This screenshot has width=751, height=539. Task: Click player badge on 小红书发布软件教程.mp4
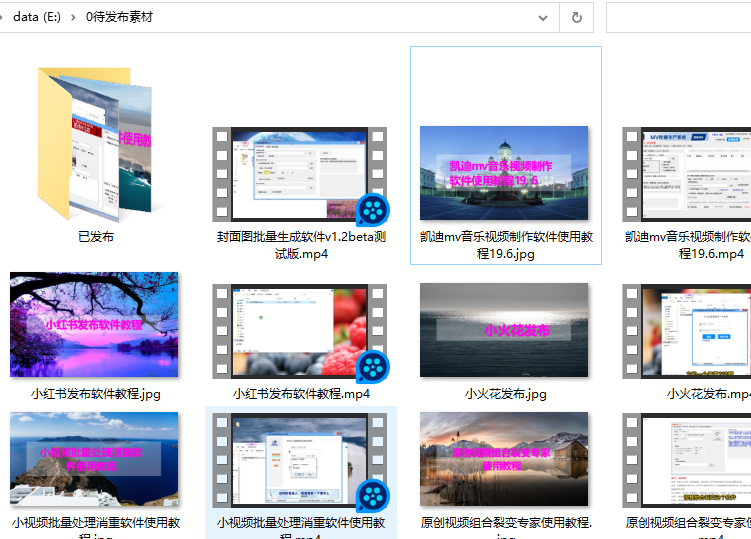373,367
